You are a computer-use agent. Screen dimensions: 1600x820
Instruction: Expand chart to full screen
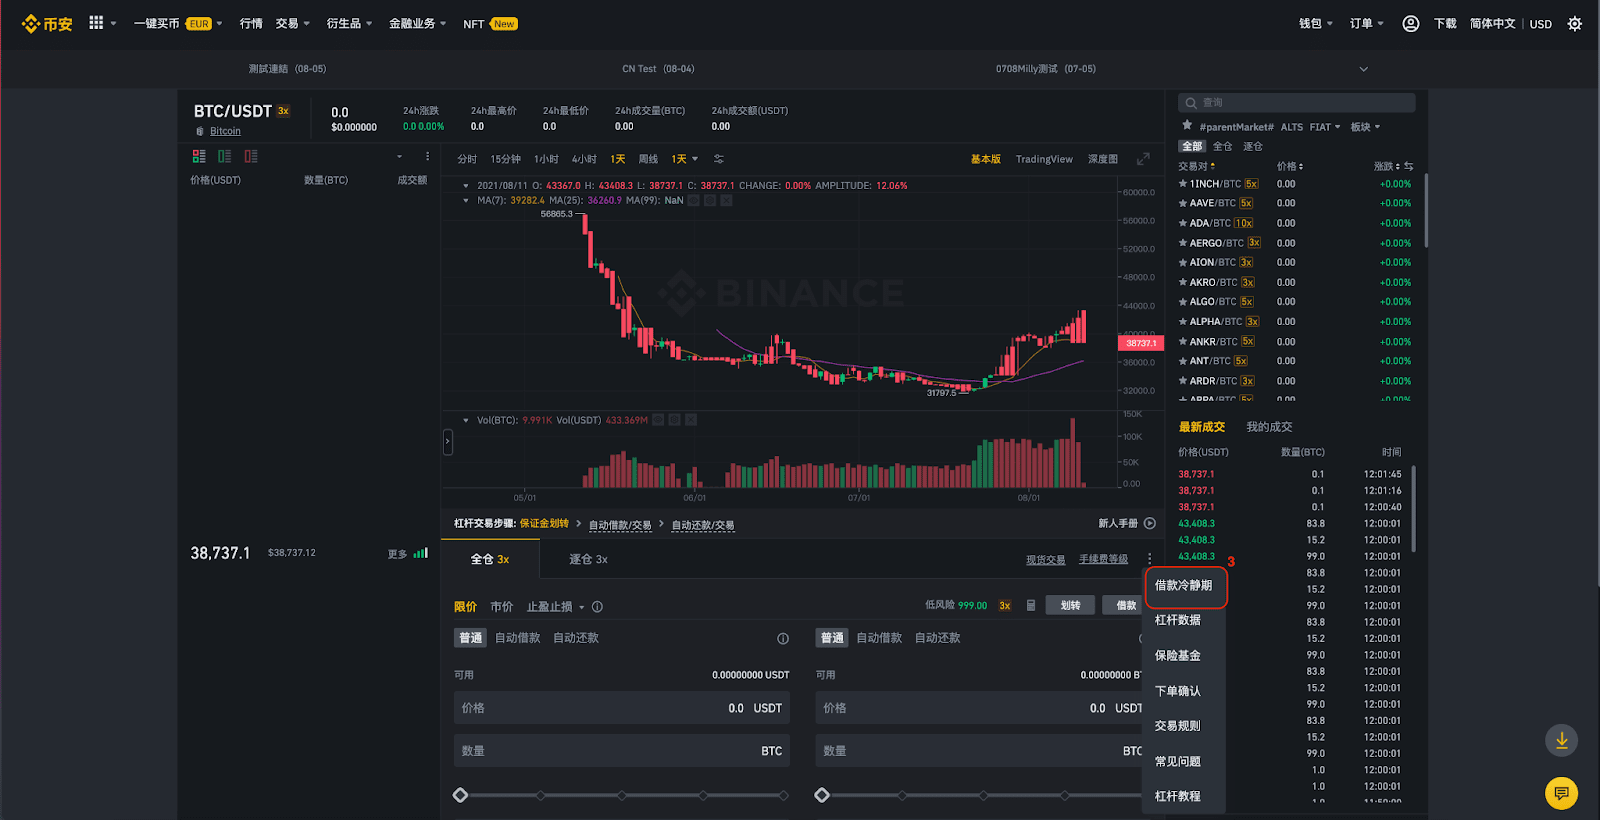1143,159
